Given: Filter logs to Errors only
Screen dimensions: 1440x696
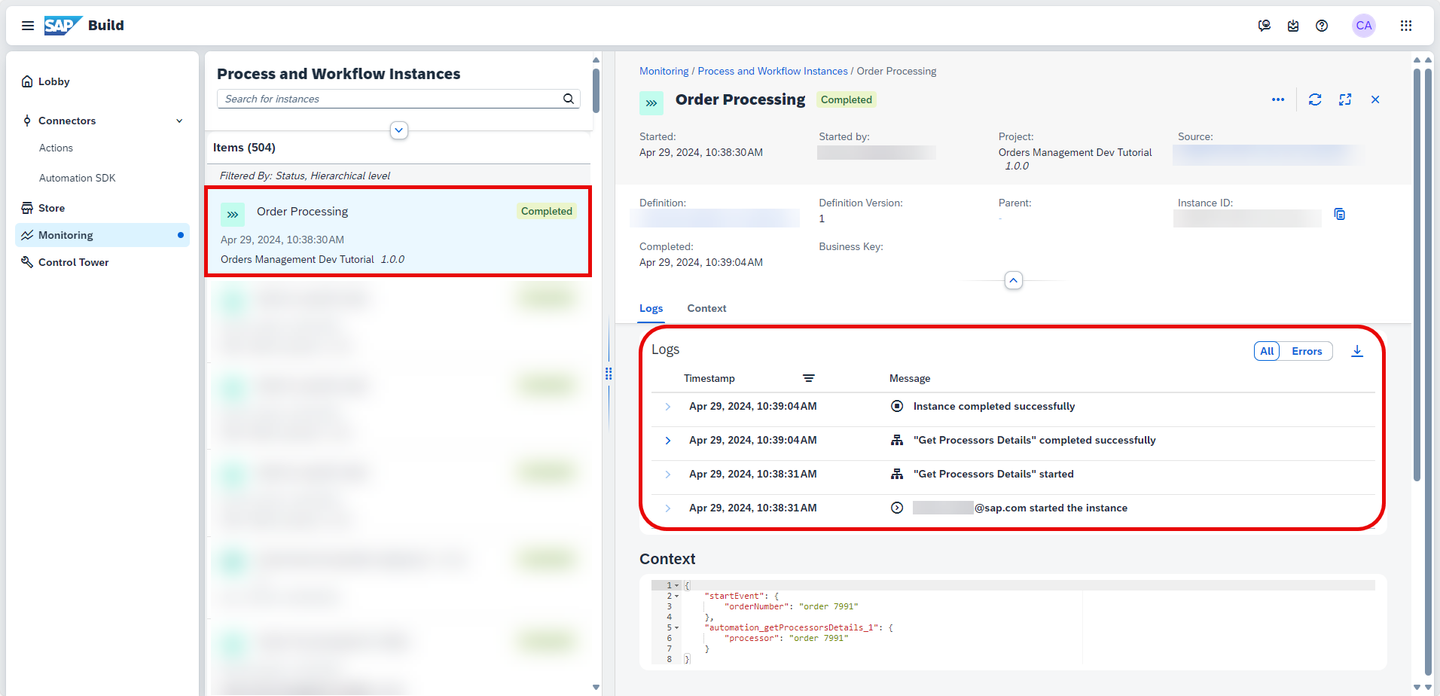Looking at the screenshot, I should [x=1306, y=351].
